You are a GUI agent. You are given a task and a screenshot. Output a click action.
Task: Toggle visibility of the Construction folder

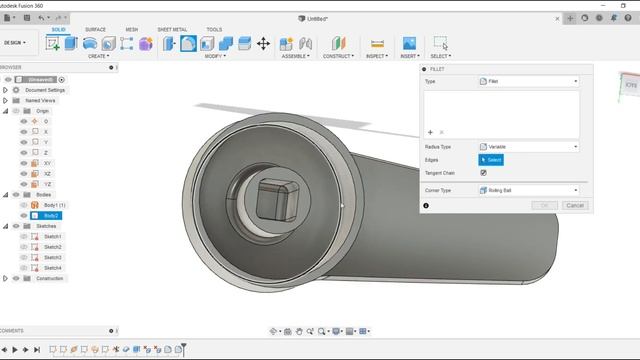point(16,278)
